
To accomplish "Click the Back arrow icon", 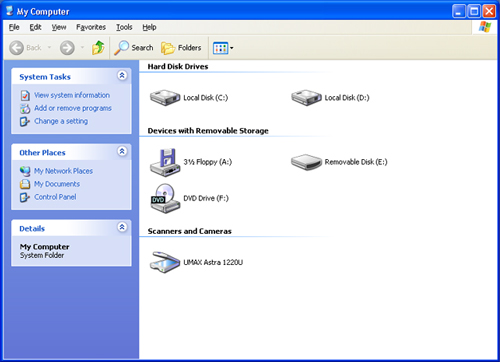I will tap(16, 48).
